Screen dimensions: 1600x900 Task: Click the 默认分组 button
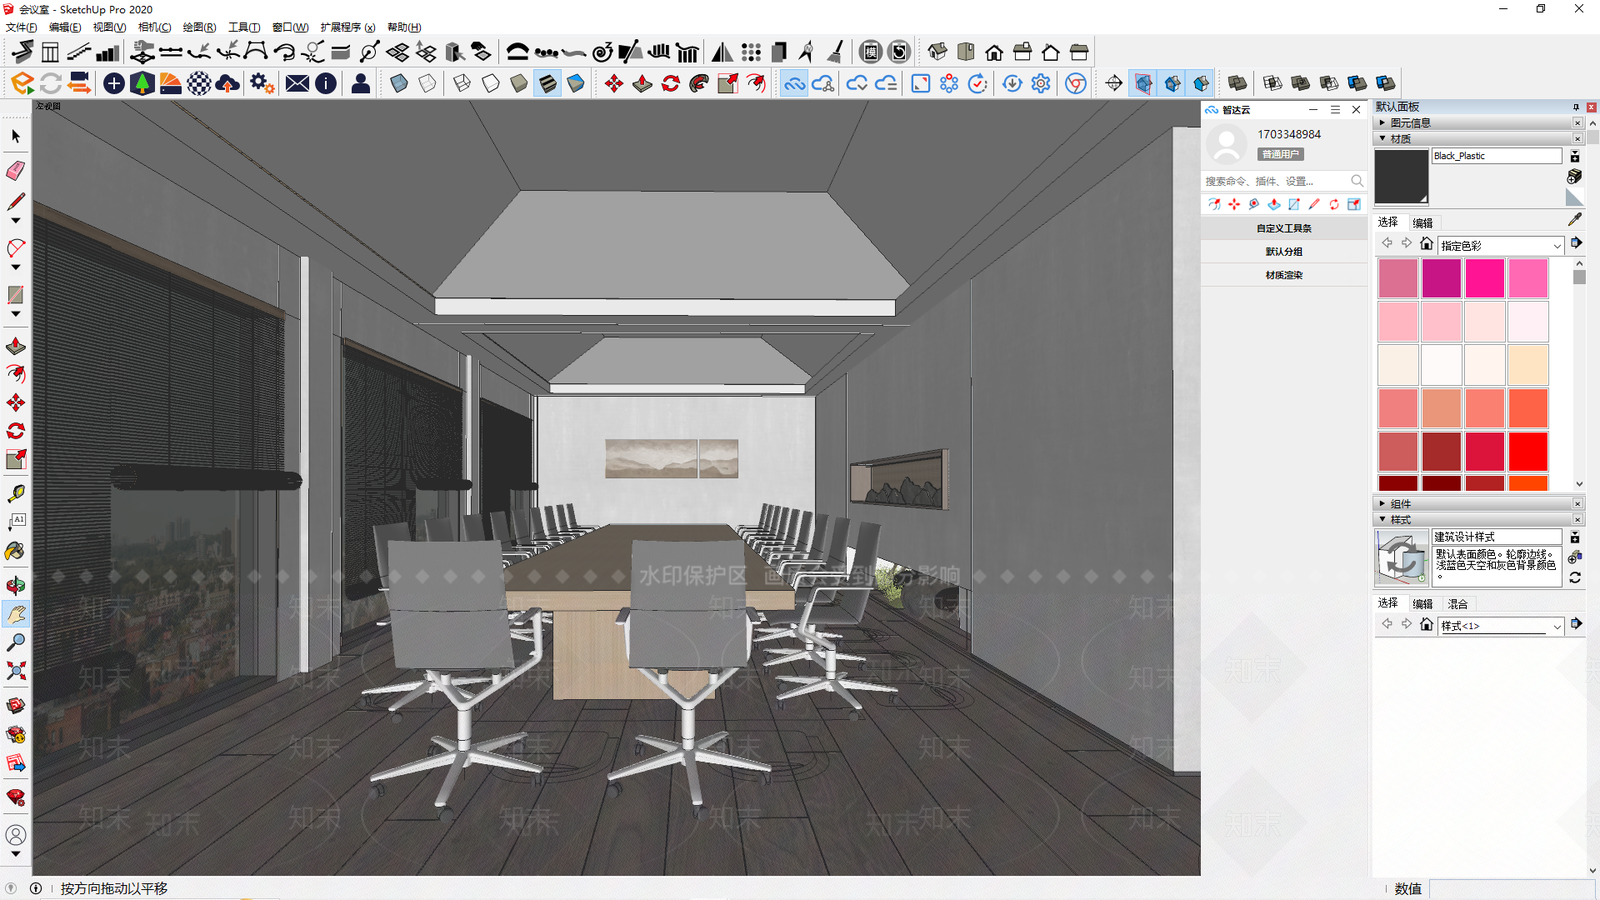pos(1284,252)
